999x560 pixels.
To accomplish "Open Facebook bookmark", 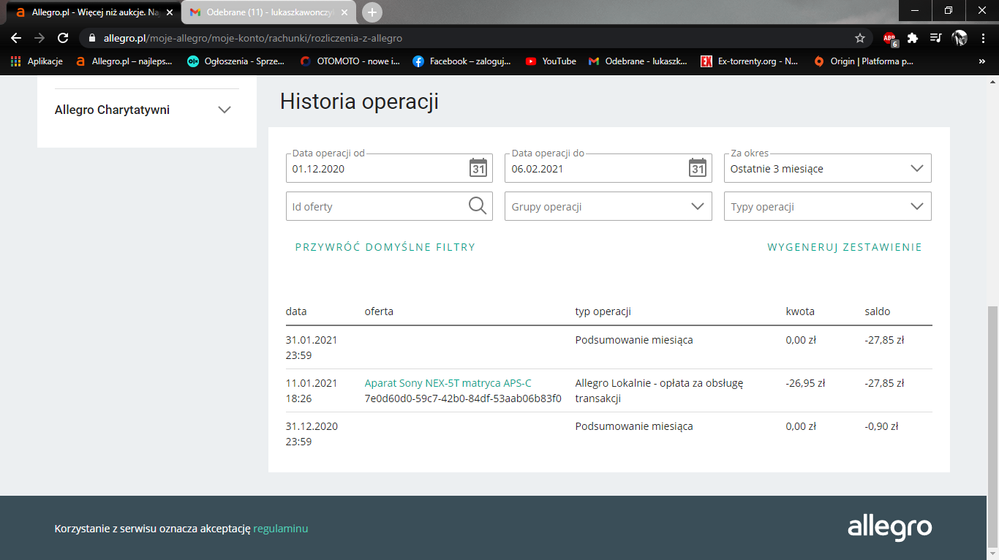I will pyautogui.click(x=461, y=61).
